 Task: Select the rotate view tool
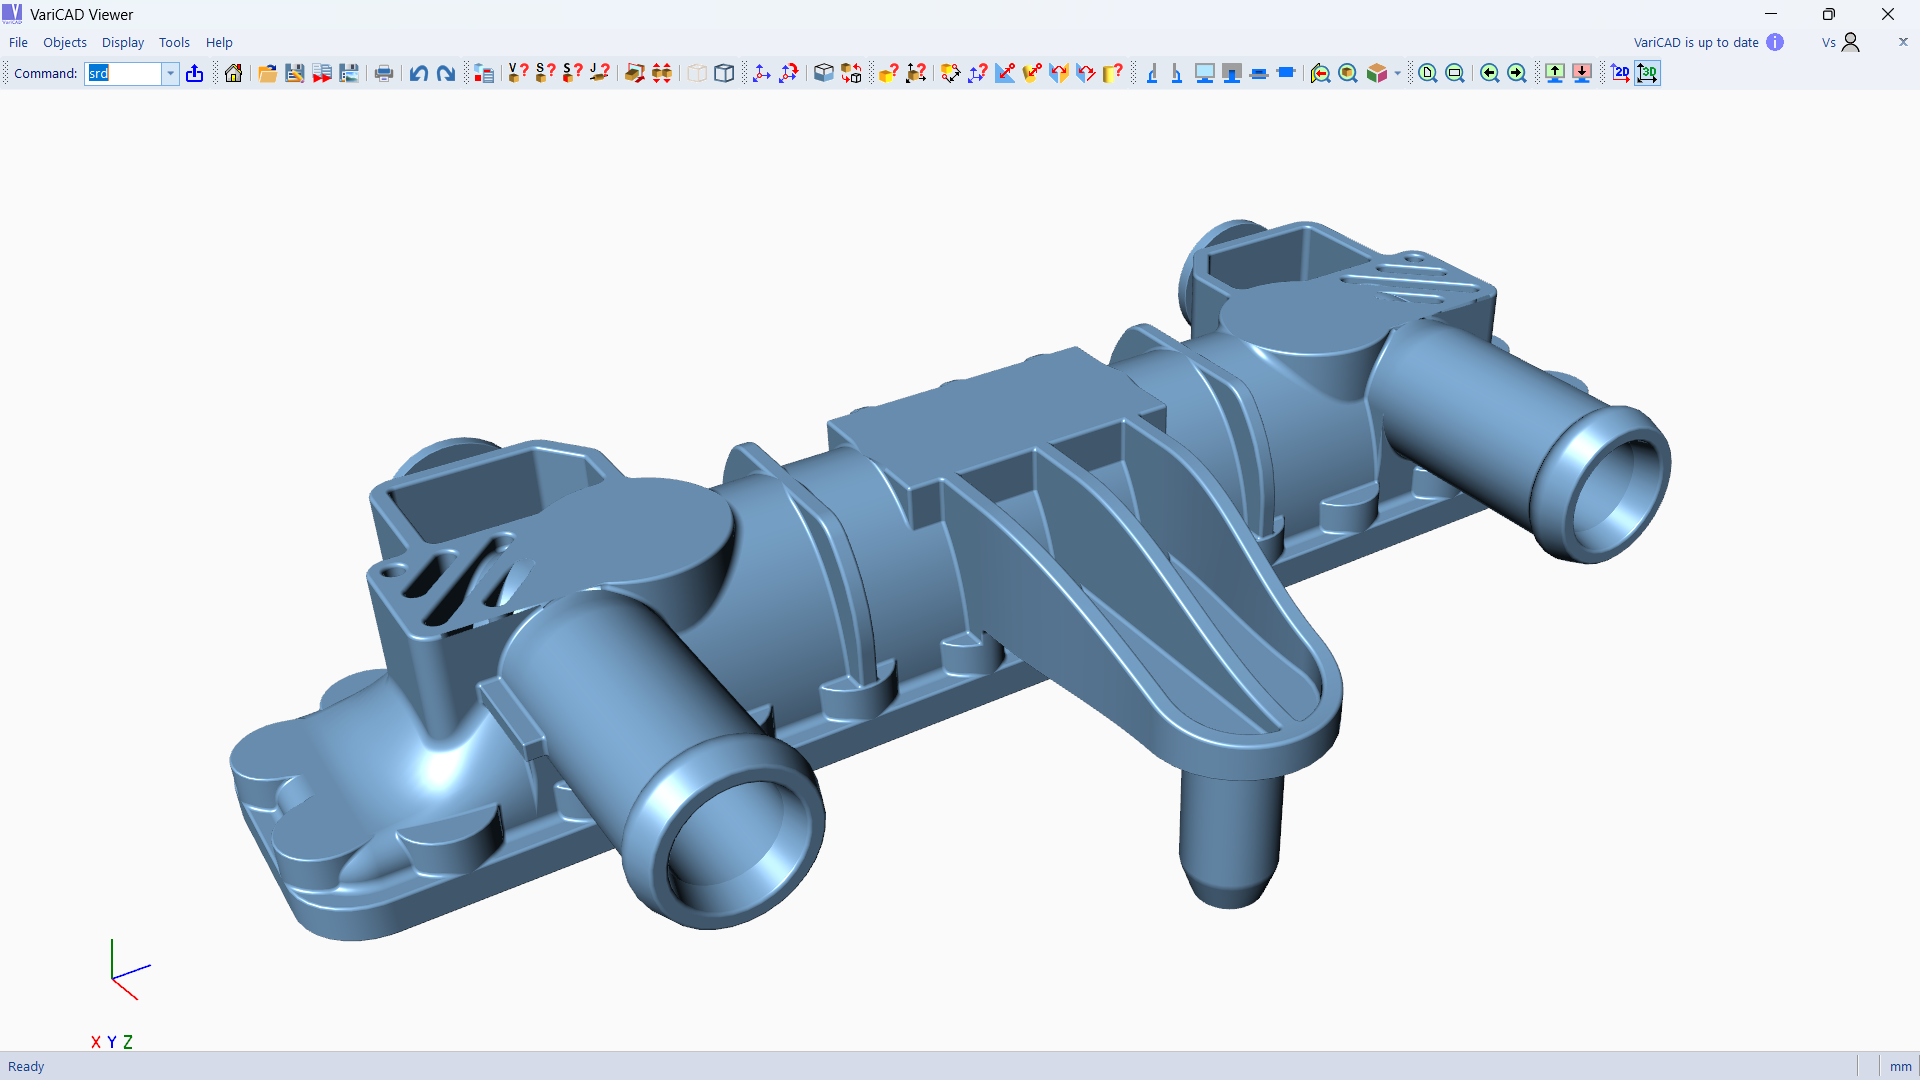pyautogui.click(x=788, y=73)
